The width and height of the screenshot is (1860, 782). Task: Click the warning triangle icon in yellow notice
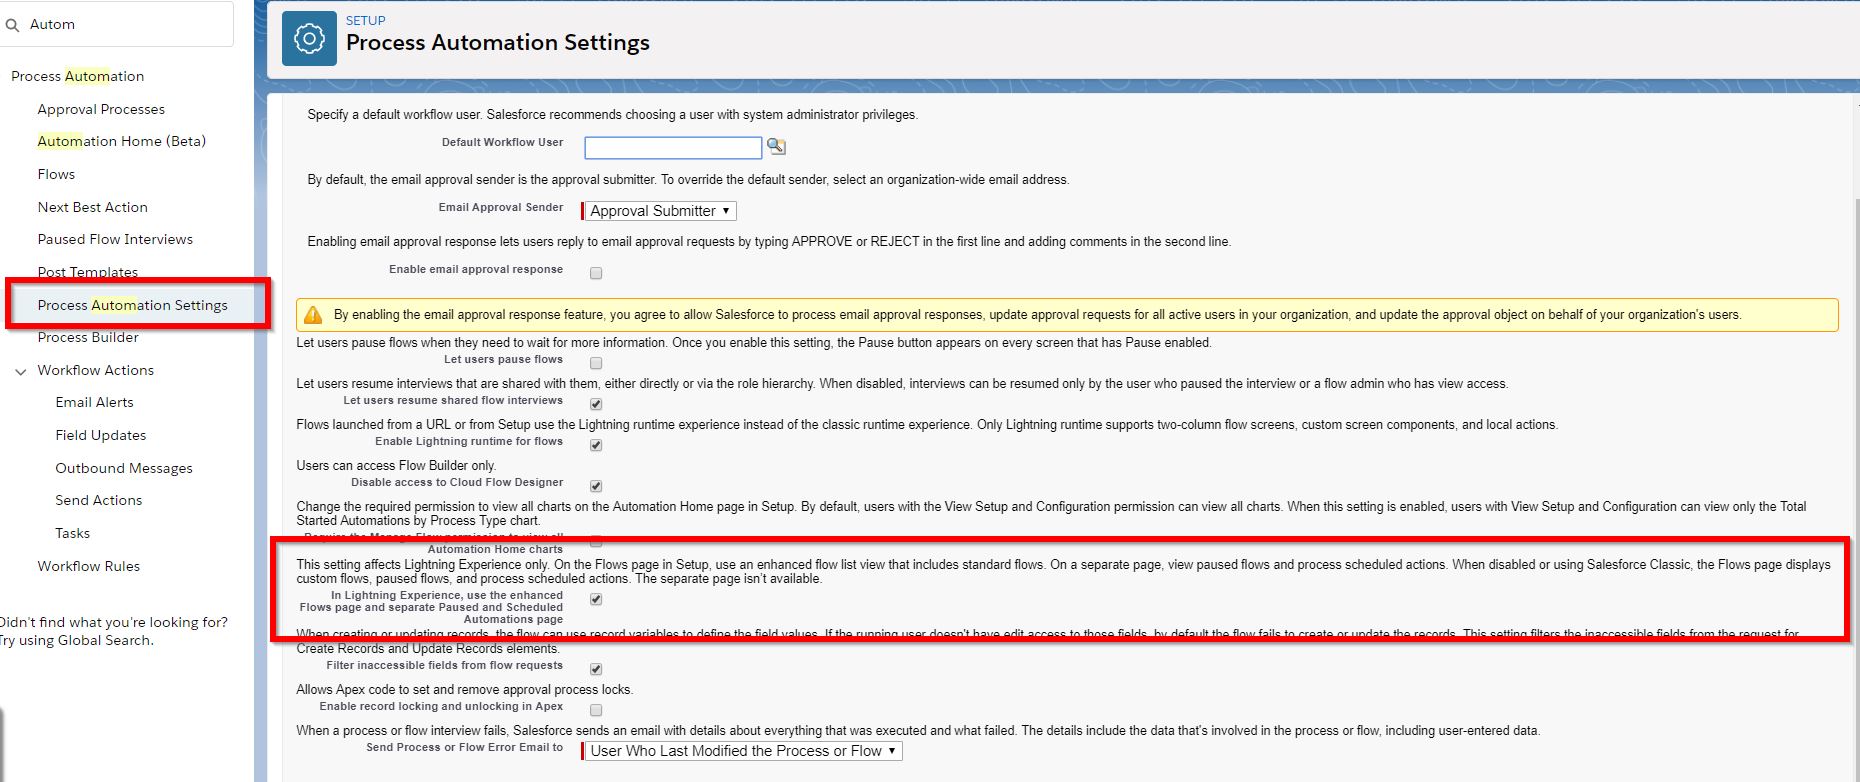point(313,315)
